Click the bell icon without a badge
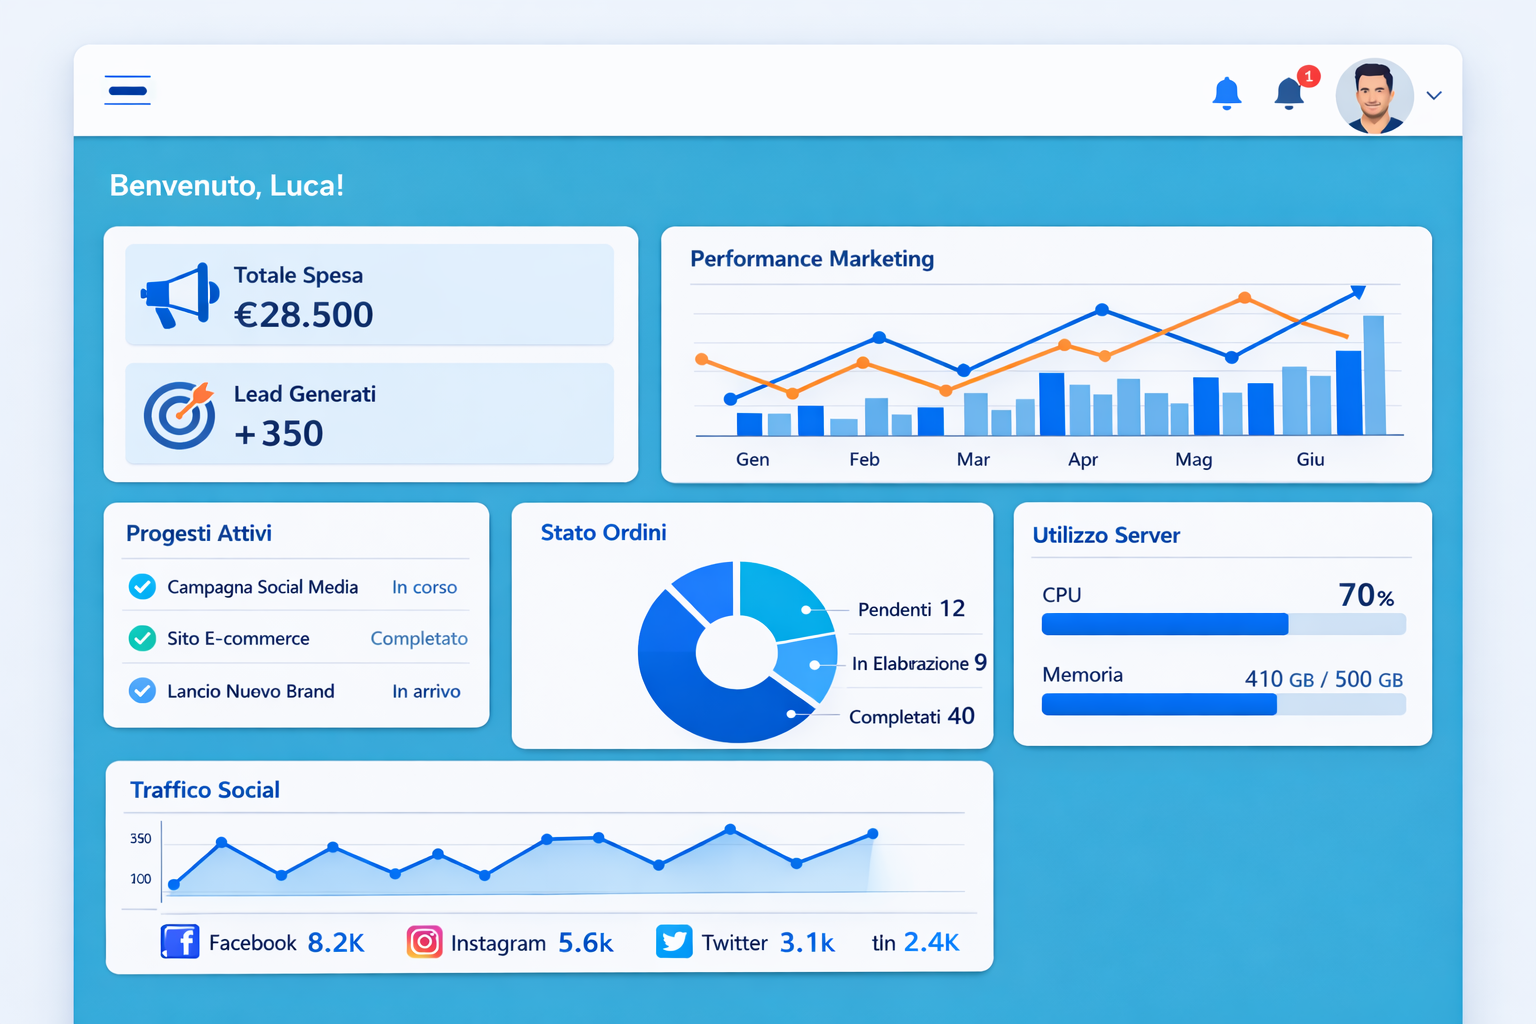This screenshot has height=1024, width=1536. 1227,93
